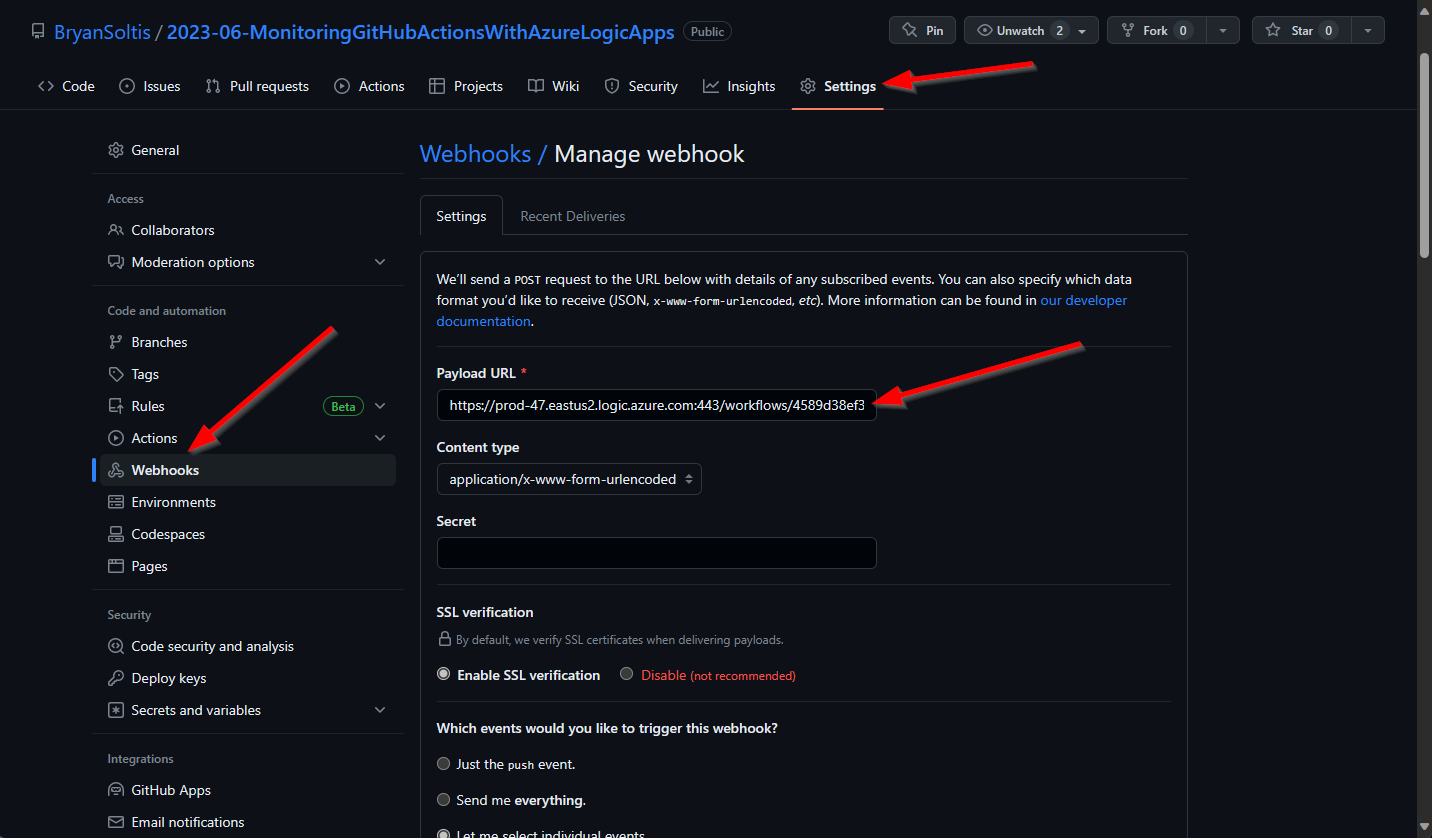Choose the Send me everything option
The image size is (1432, 838).
coord(444,800)
